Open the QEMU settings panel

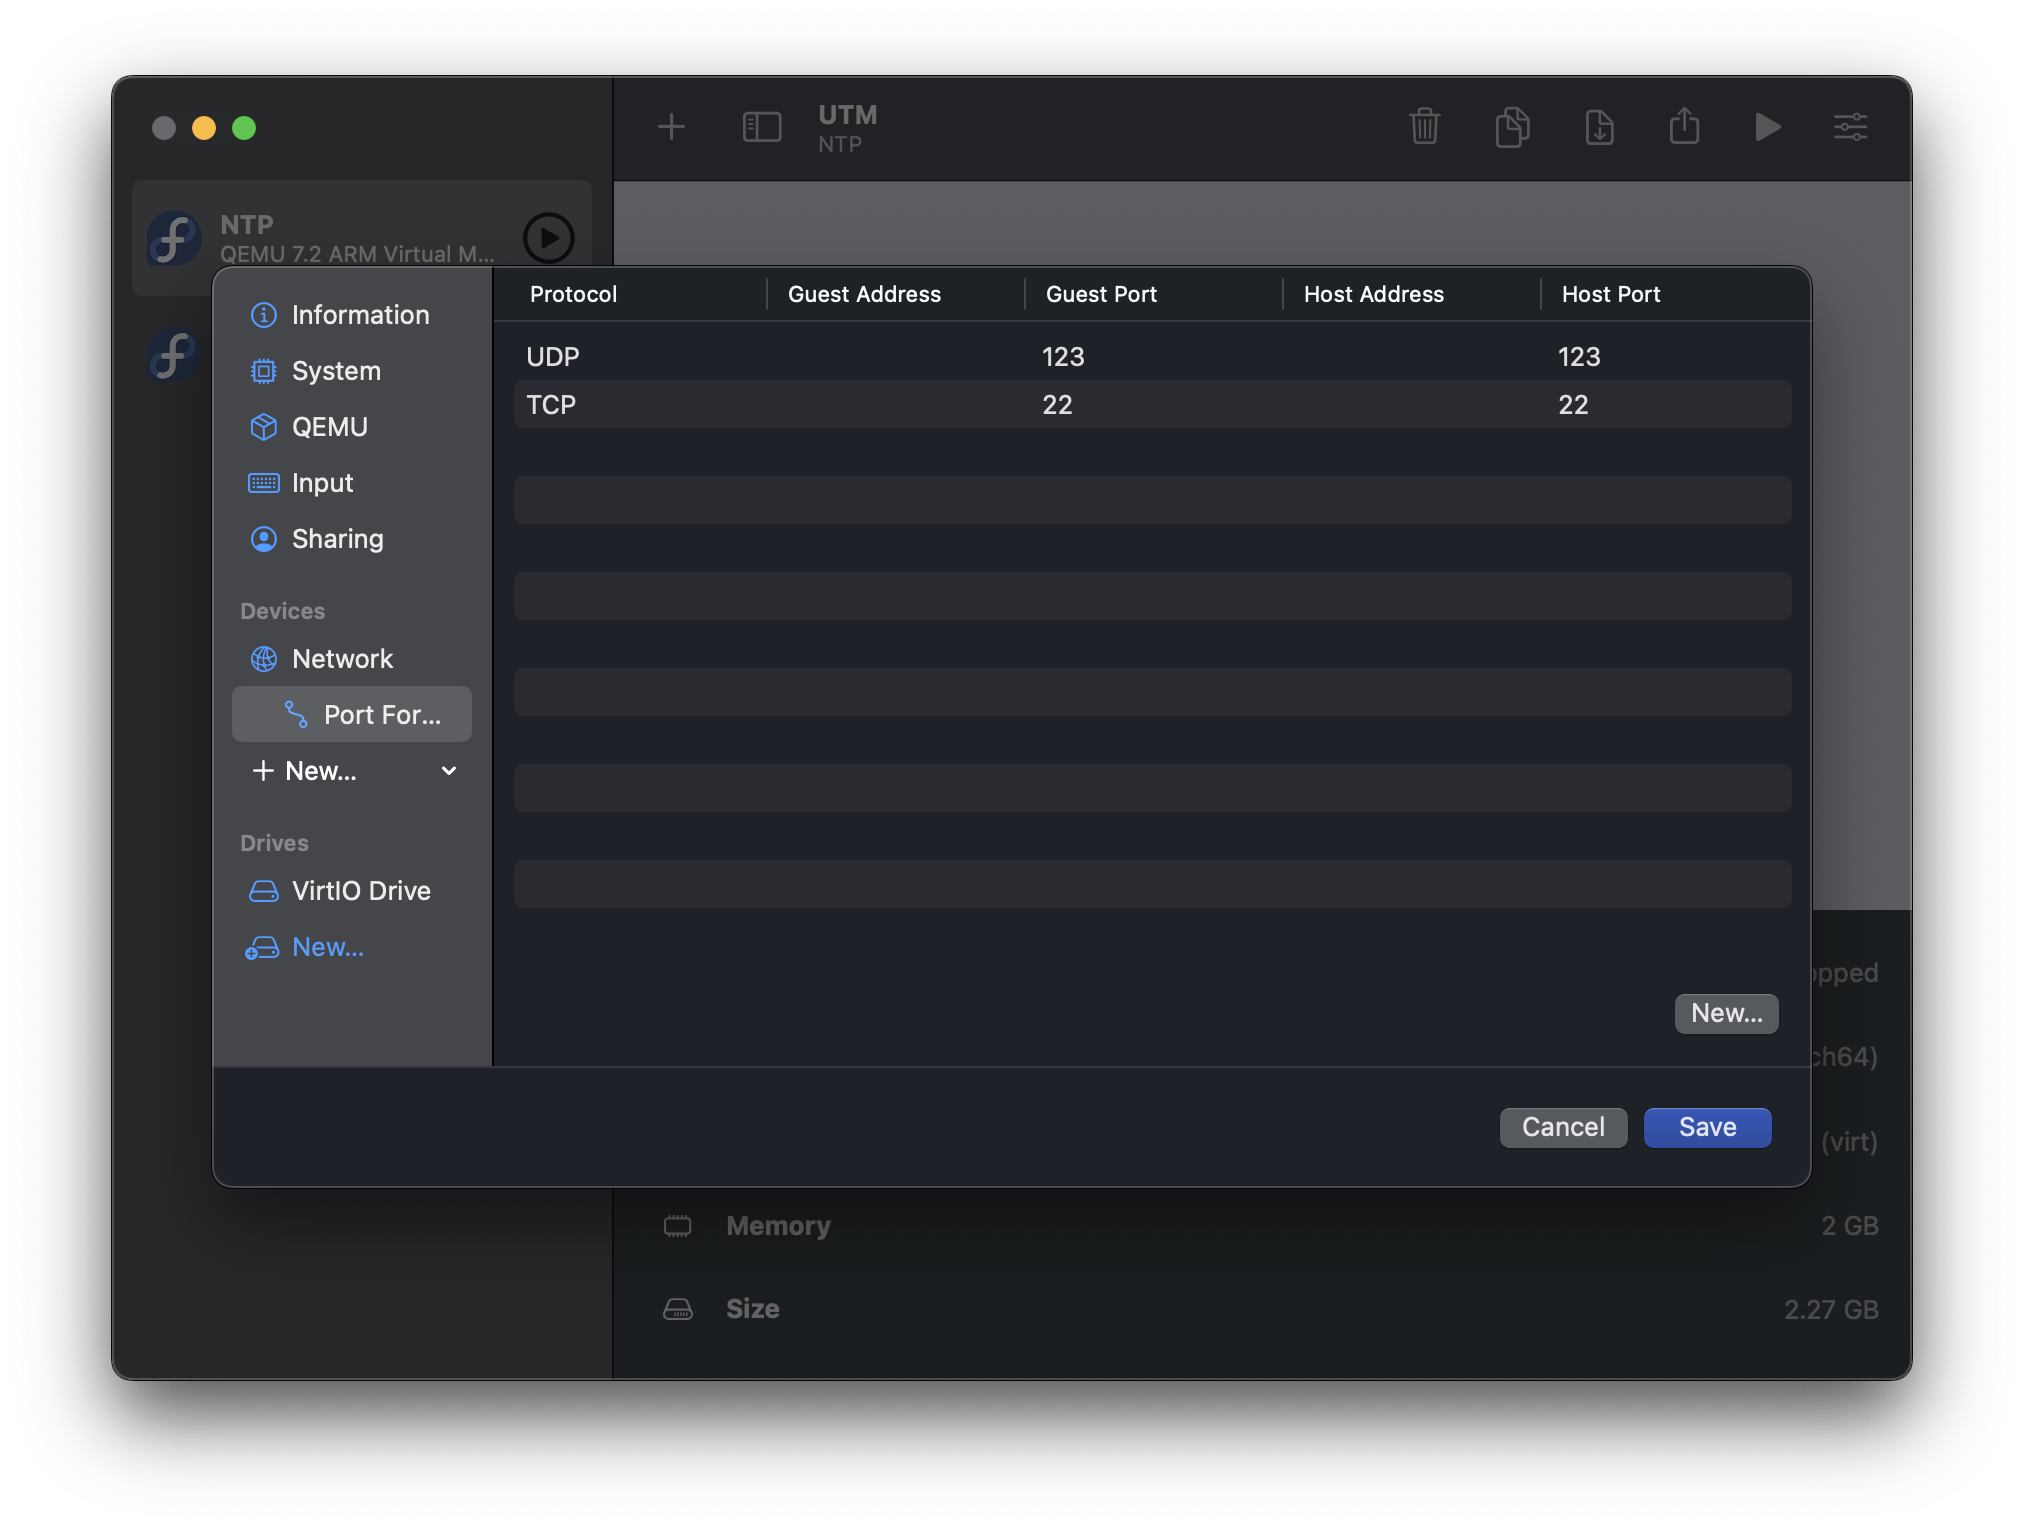[x=331, y=425]
